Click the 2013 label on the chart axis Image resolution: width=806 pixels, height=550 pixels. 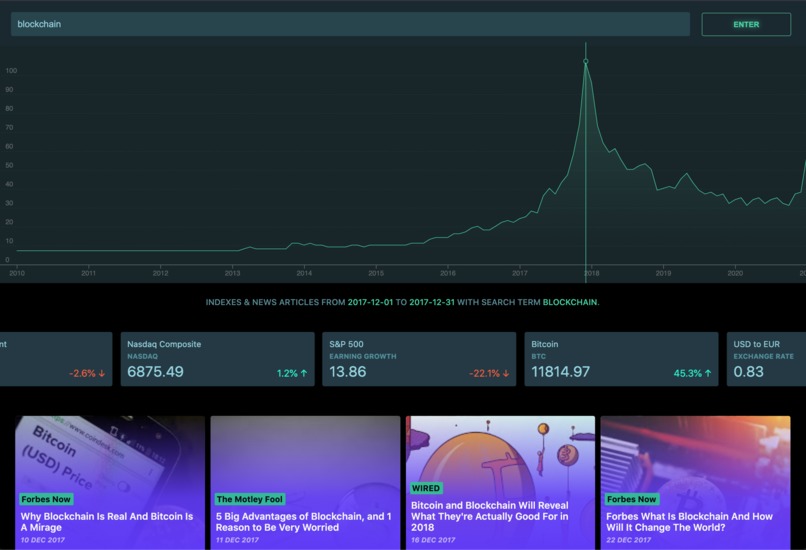pos(232,273)
